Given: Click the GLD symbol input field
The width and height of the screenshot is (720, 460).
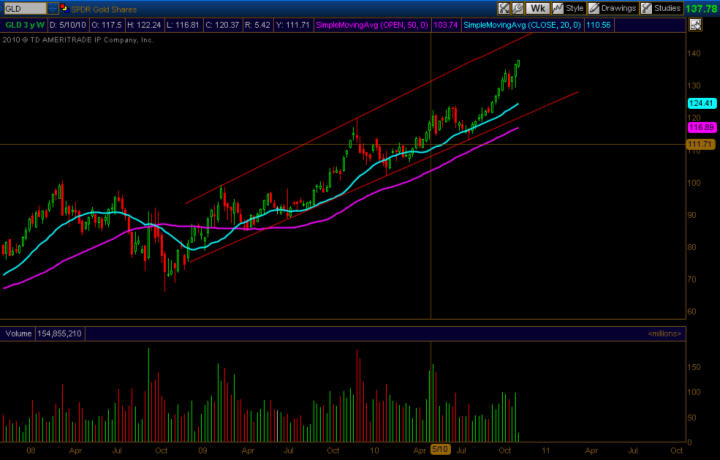Looking at the screenshot, I should click(25, 9).
